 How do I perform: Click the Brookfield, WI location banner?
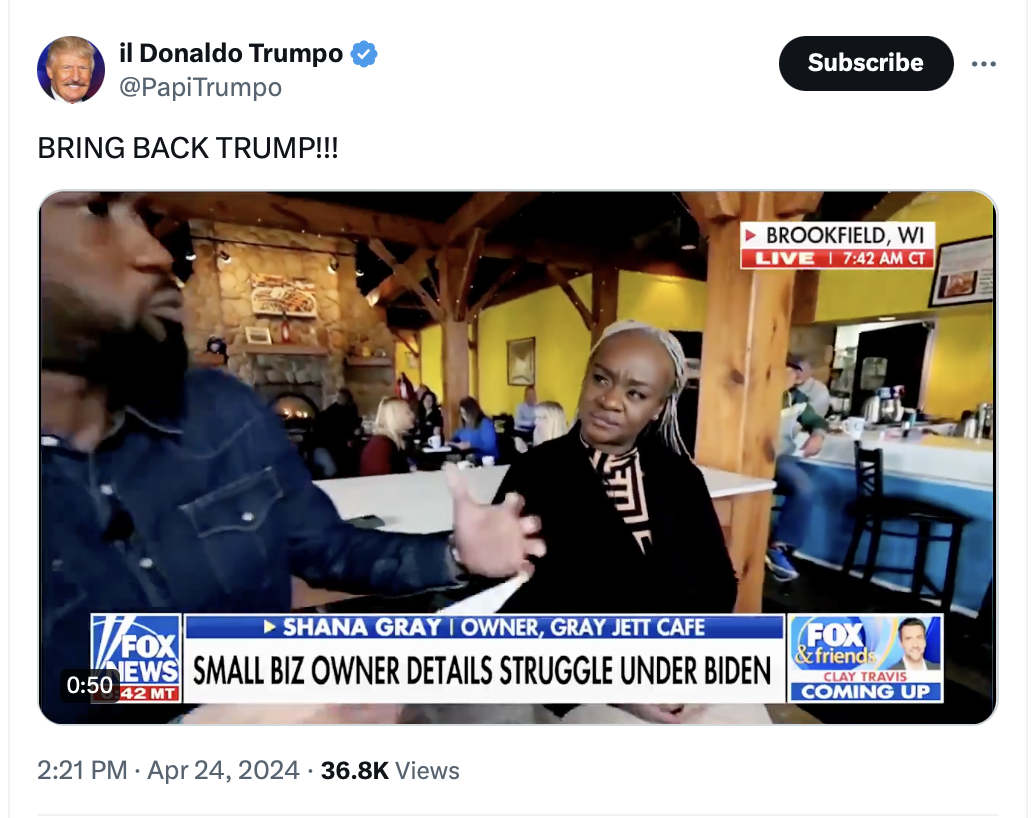point(837,235)
